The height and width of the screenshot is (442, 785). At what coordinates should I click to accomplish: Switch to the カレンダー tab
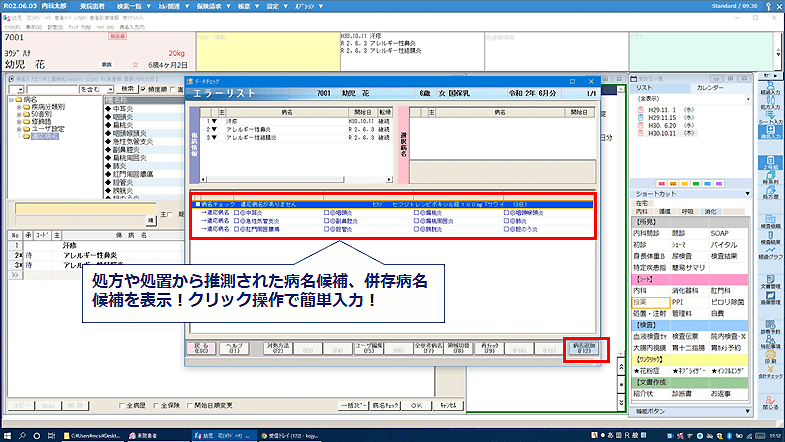[712, 88]
